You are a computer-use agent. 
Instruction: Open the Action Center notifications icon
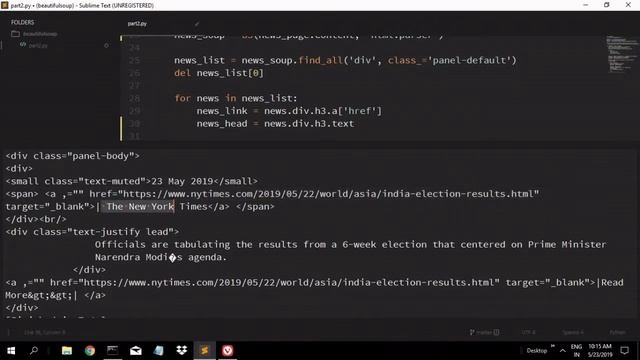tap(624, 351)
